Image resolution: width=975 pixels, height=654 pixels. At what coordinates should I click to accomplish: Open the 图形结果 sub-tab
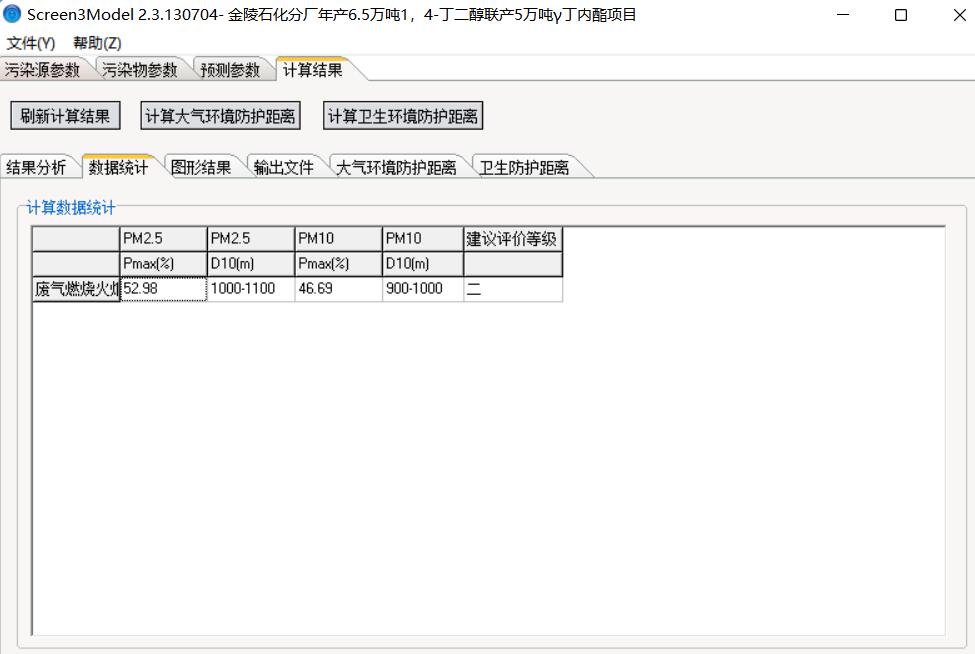coord(201,167)
